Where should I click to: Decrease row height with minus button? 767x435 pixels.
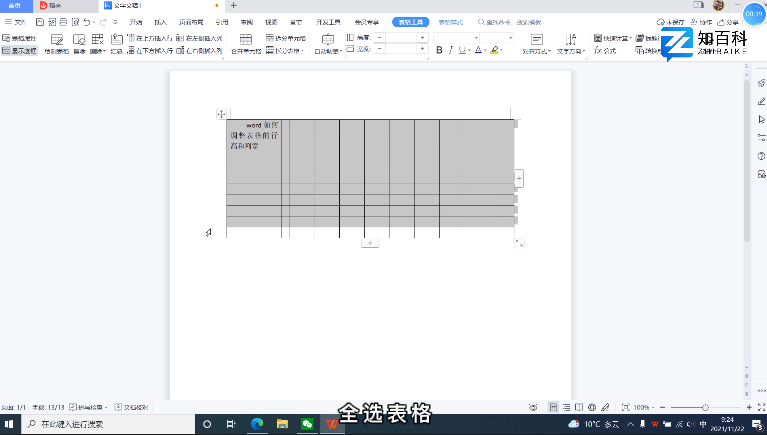click(x=380, y=38)
